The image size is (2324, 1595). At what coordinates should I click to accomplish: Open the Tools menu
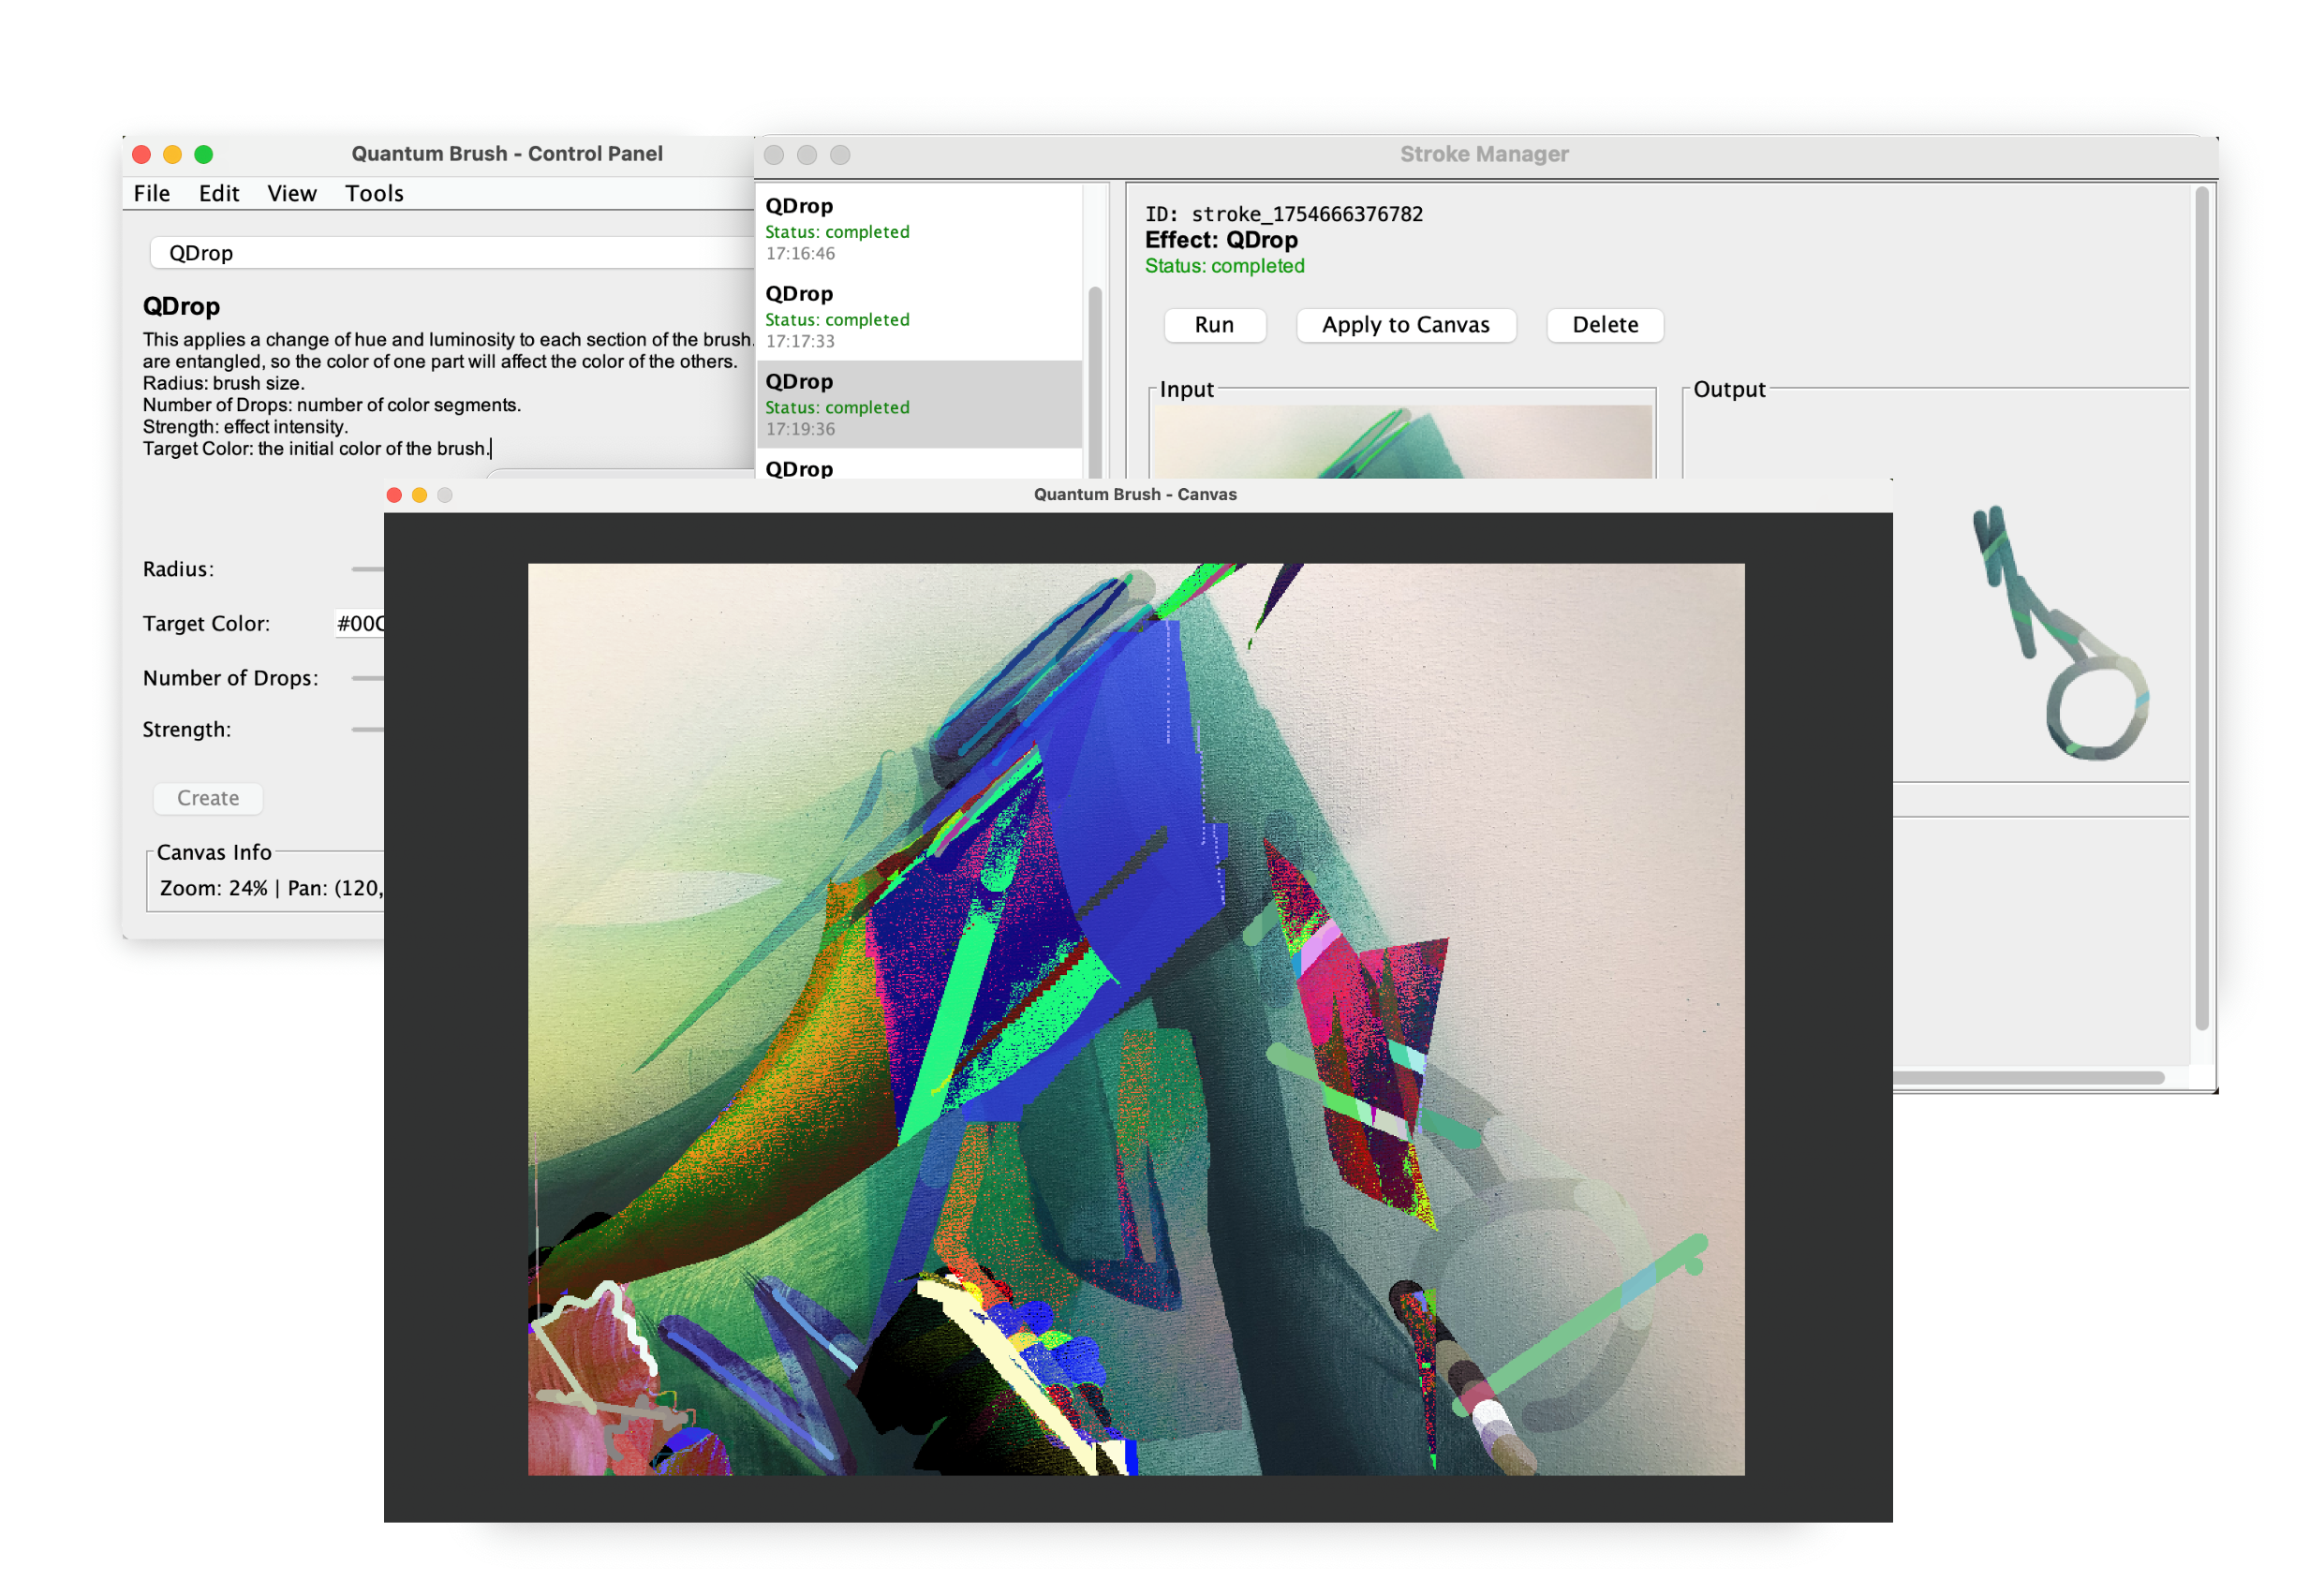tap(374, 194)
